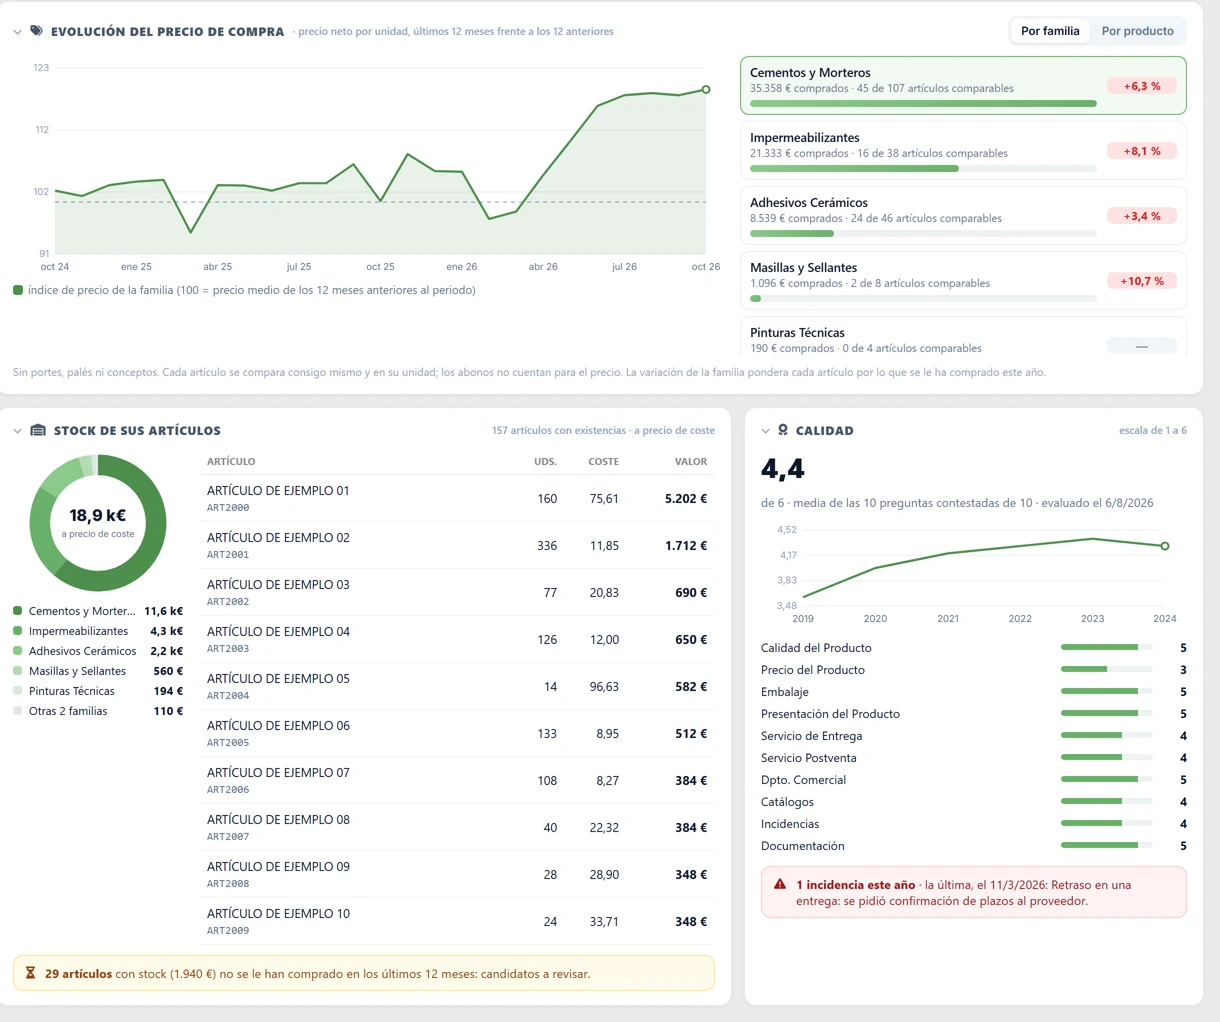Click the Servicio Postventa quality row

point(974,758)
